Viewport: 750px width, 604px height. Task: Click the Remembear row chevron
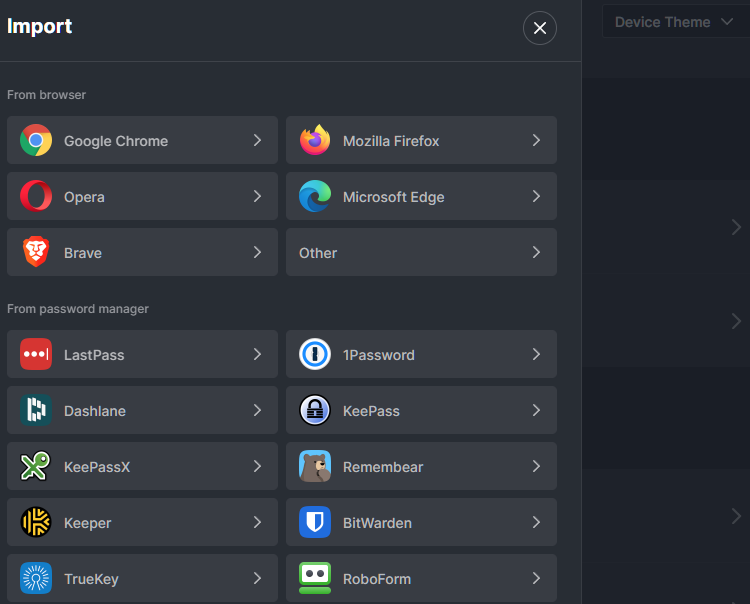pyautogui.click(x=536, y=466)
